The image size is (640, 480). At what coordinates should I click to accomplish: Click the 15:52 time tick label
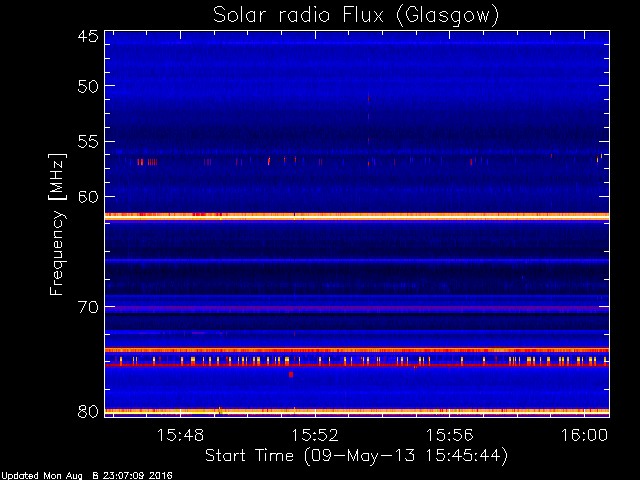[x=315, y=435]
